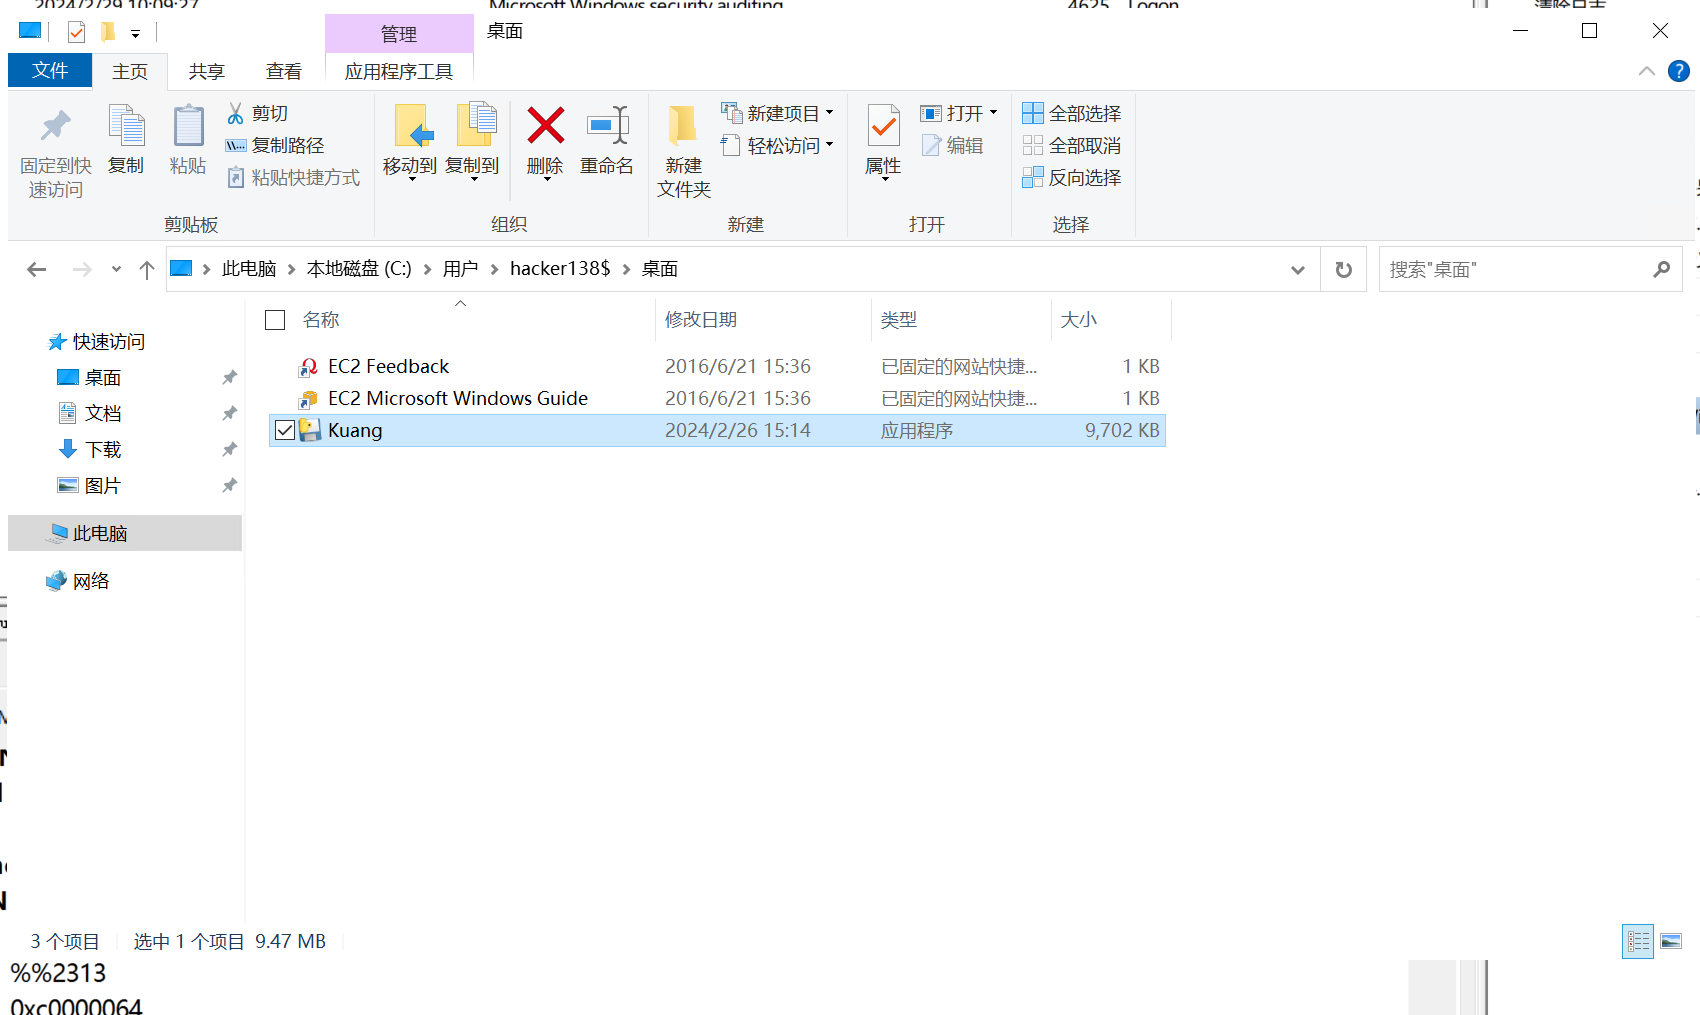Viewport: 1700px width, 1015px height.
Task: Open Desktop (桌面) in the sidebar
Action: click(x=89, y=378)
